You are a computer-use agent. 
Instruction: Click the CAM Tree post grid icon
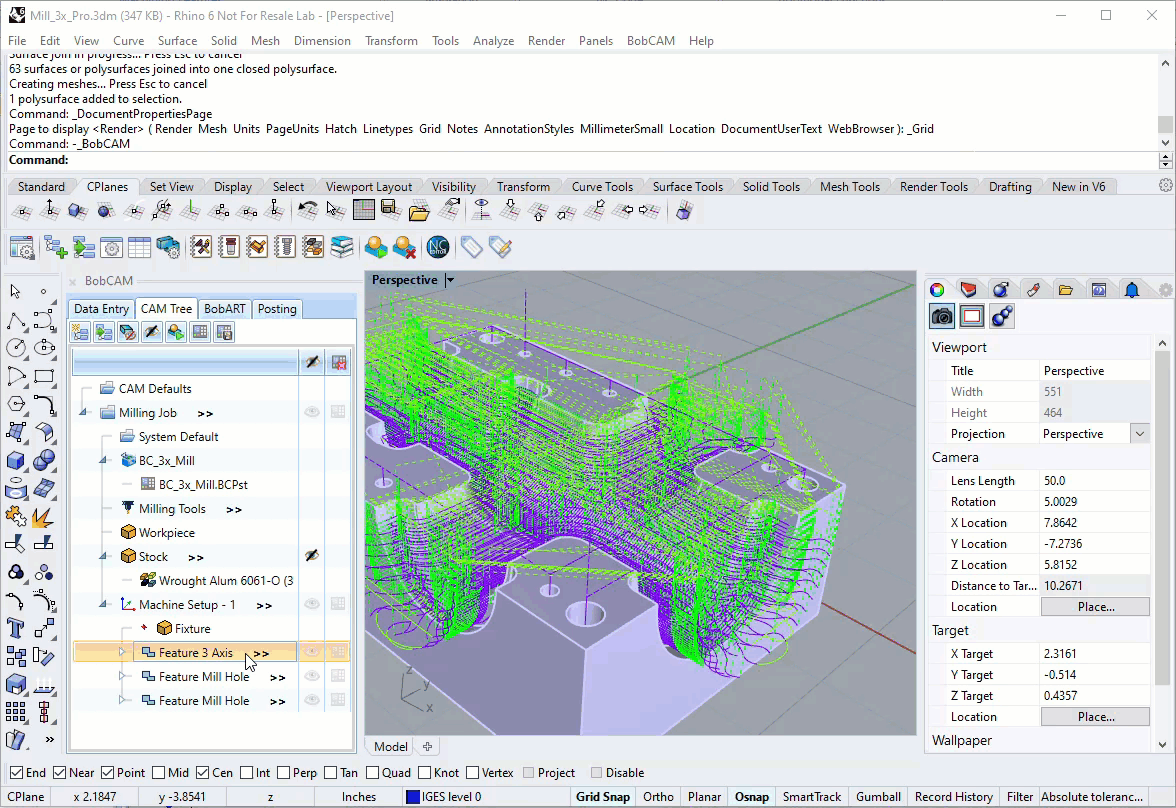pyautogui.click(x=200, y=332)
